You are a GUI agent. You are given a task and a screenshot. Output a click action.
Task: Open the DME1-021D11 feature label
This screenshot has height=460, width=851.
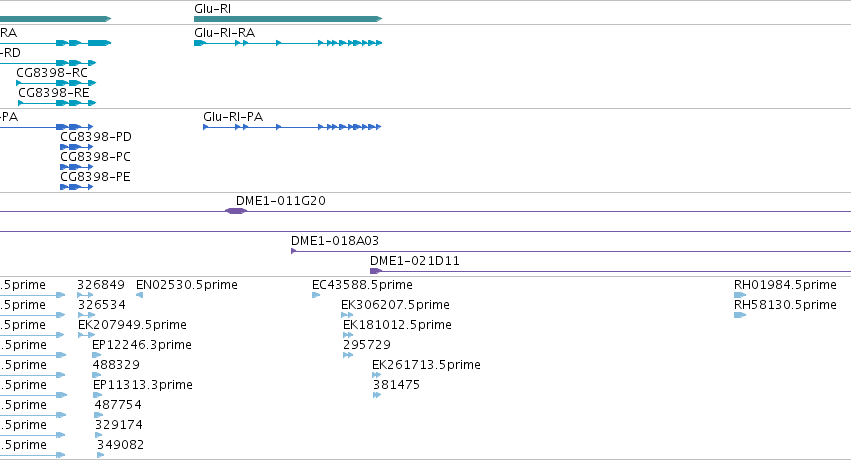pos(415,261)
